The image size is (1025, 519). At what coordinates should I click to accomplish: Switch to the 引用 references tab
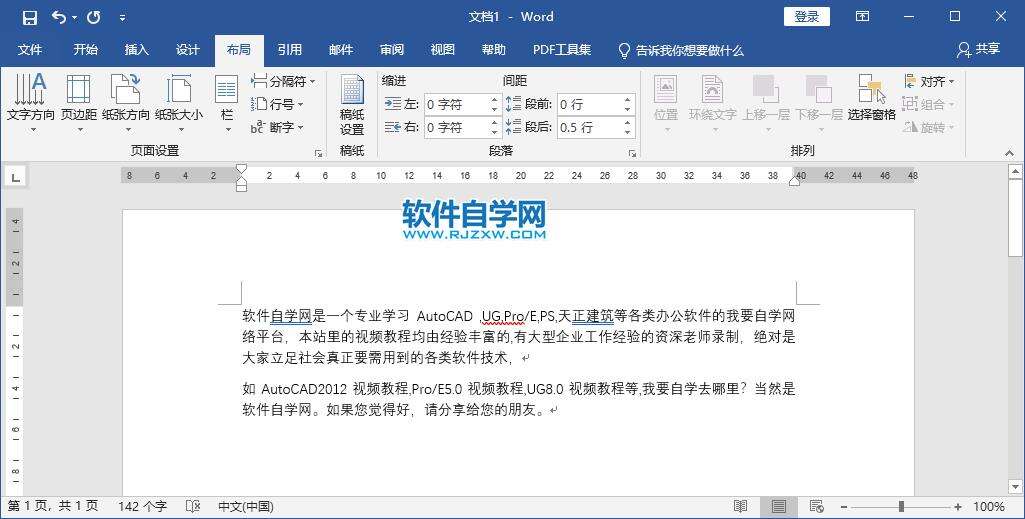pyautogui.click(x=290, y=50)
